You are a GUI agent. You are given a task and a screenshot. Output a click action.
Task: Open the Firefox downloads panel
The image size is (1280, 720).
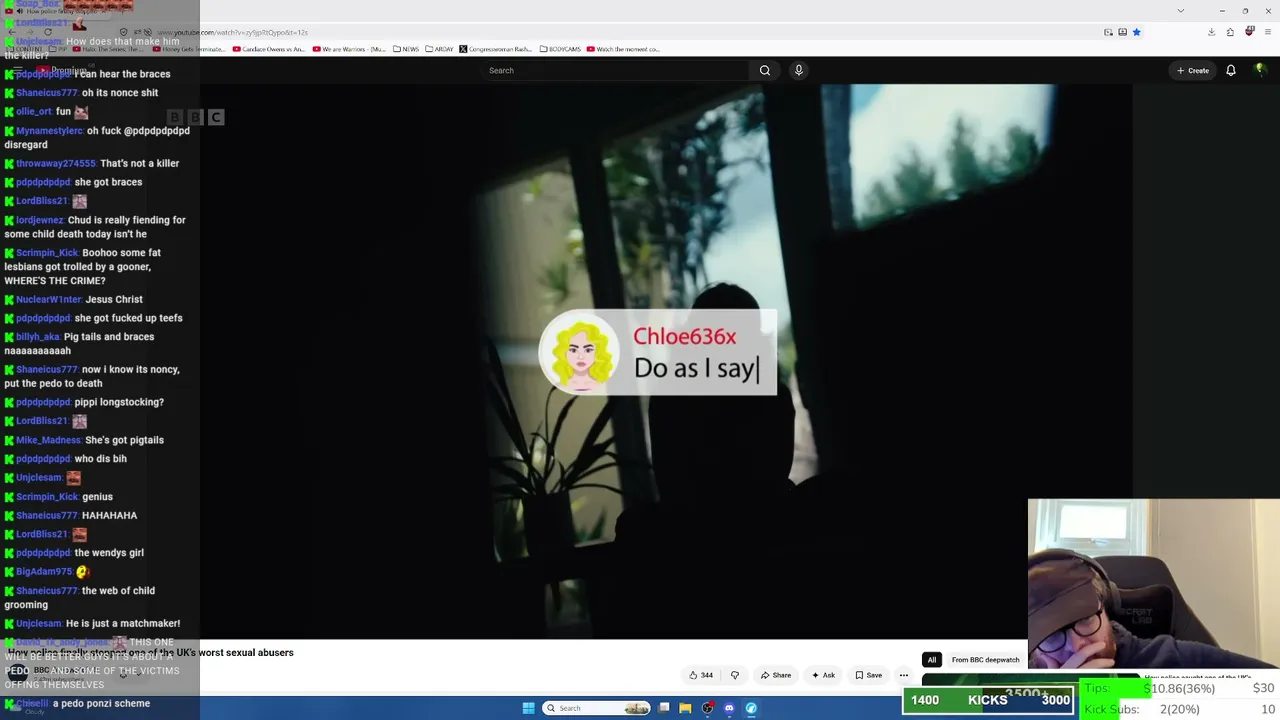pos(1211,32)
